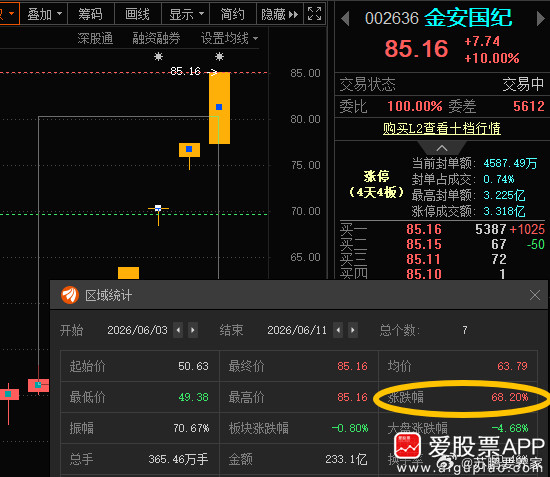Step end date forward arrow
The height and width of the screenshot is (477, 550).
coord(353,330)
